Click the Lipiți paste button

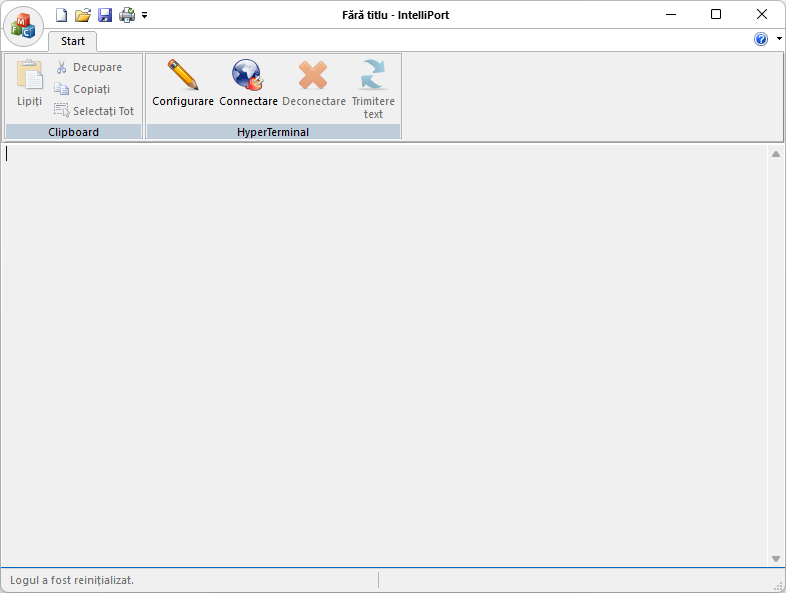[x=30, y=84]
